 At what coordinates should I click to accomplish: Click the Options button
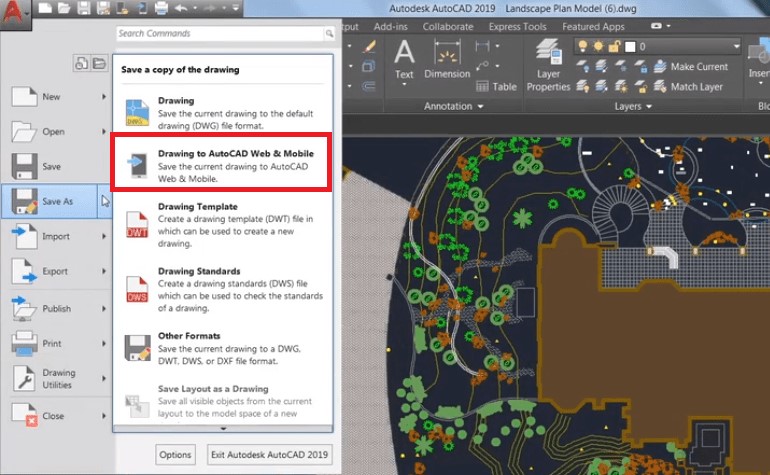(x=175, y=455)
